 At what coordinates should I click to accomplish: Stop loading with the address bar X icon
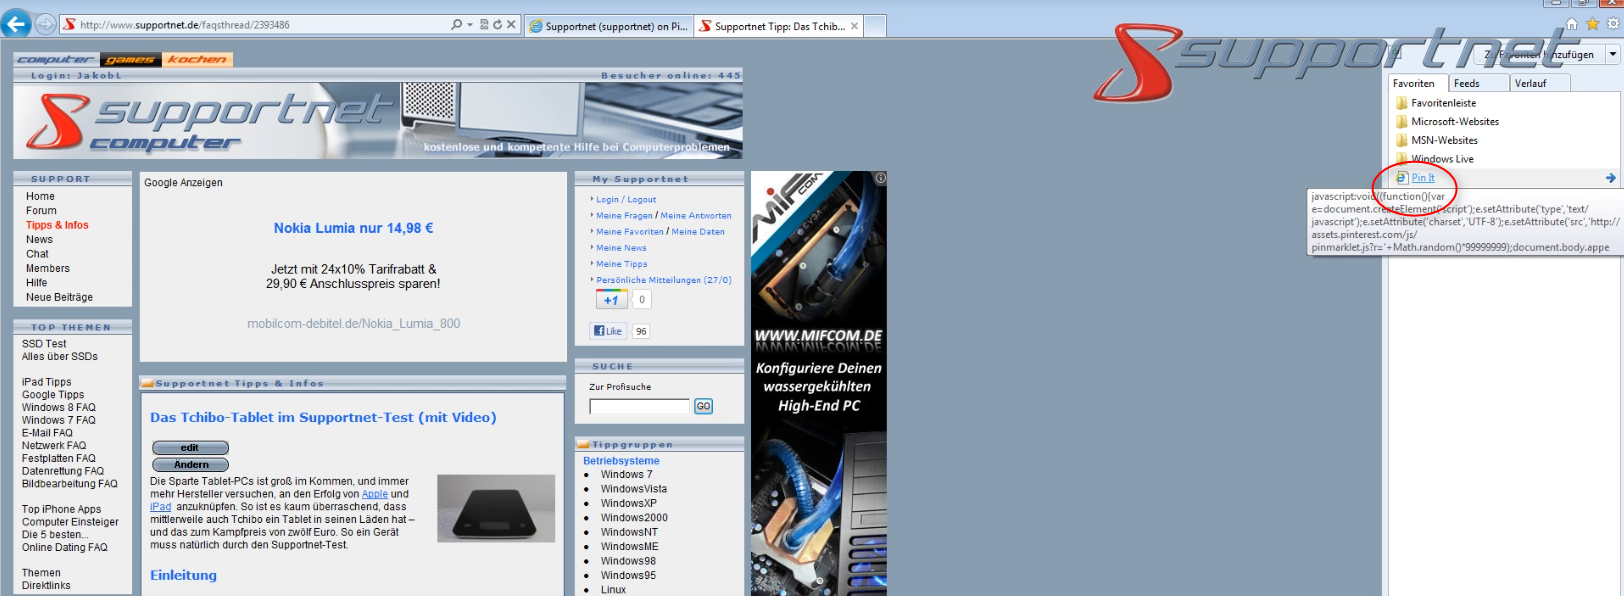click(511, 25)
